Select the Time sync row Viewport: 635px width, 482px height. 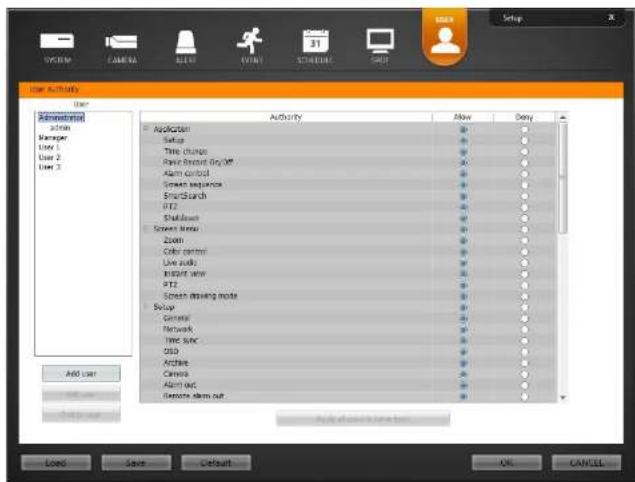[348, 341]
